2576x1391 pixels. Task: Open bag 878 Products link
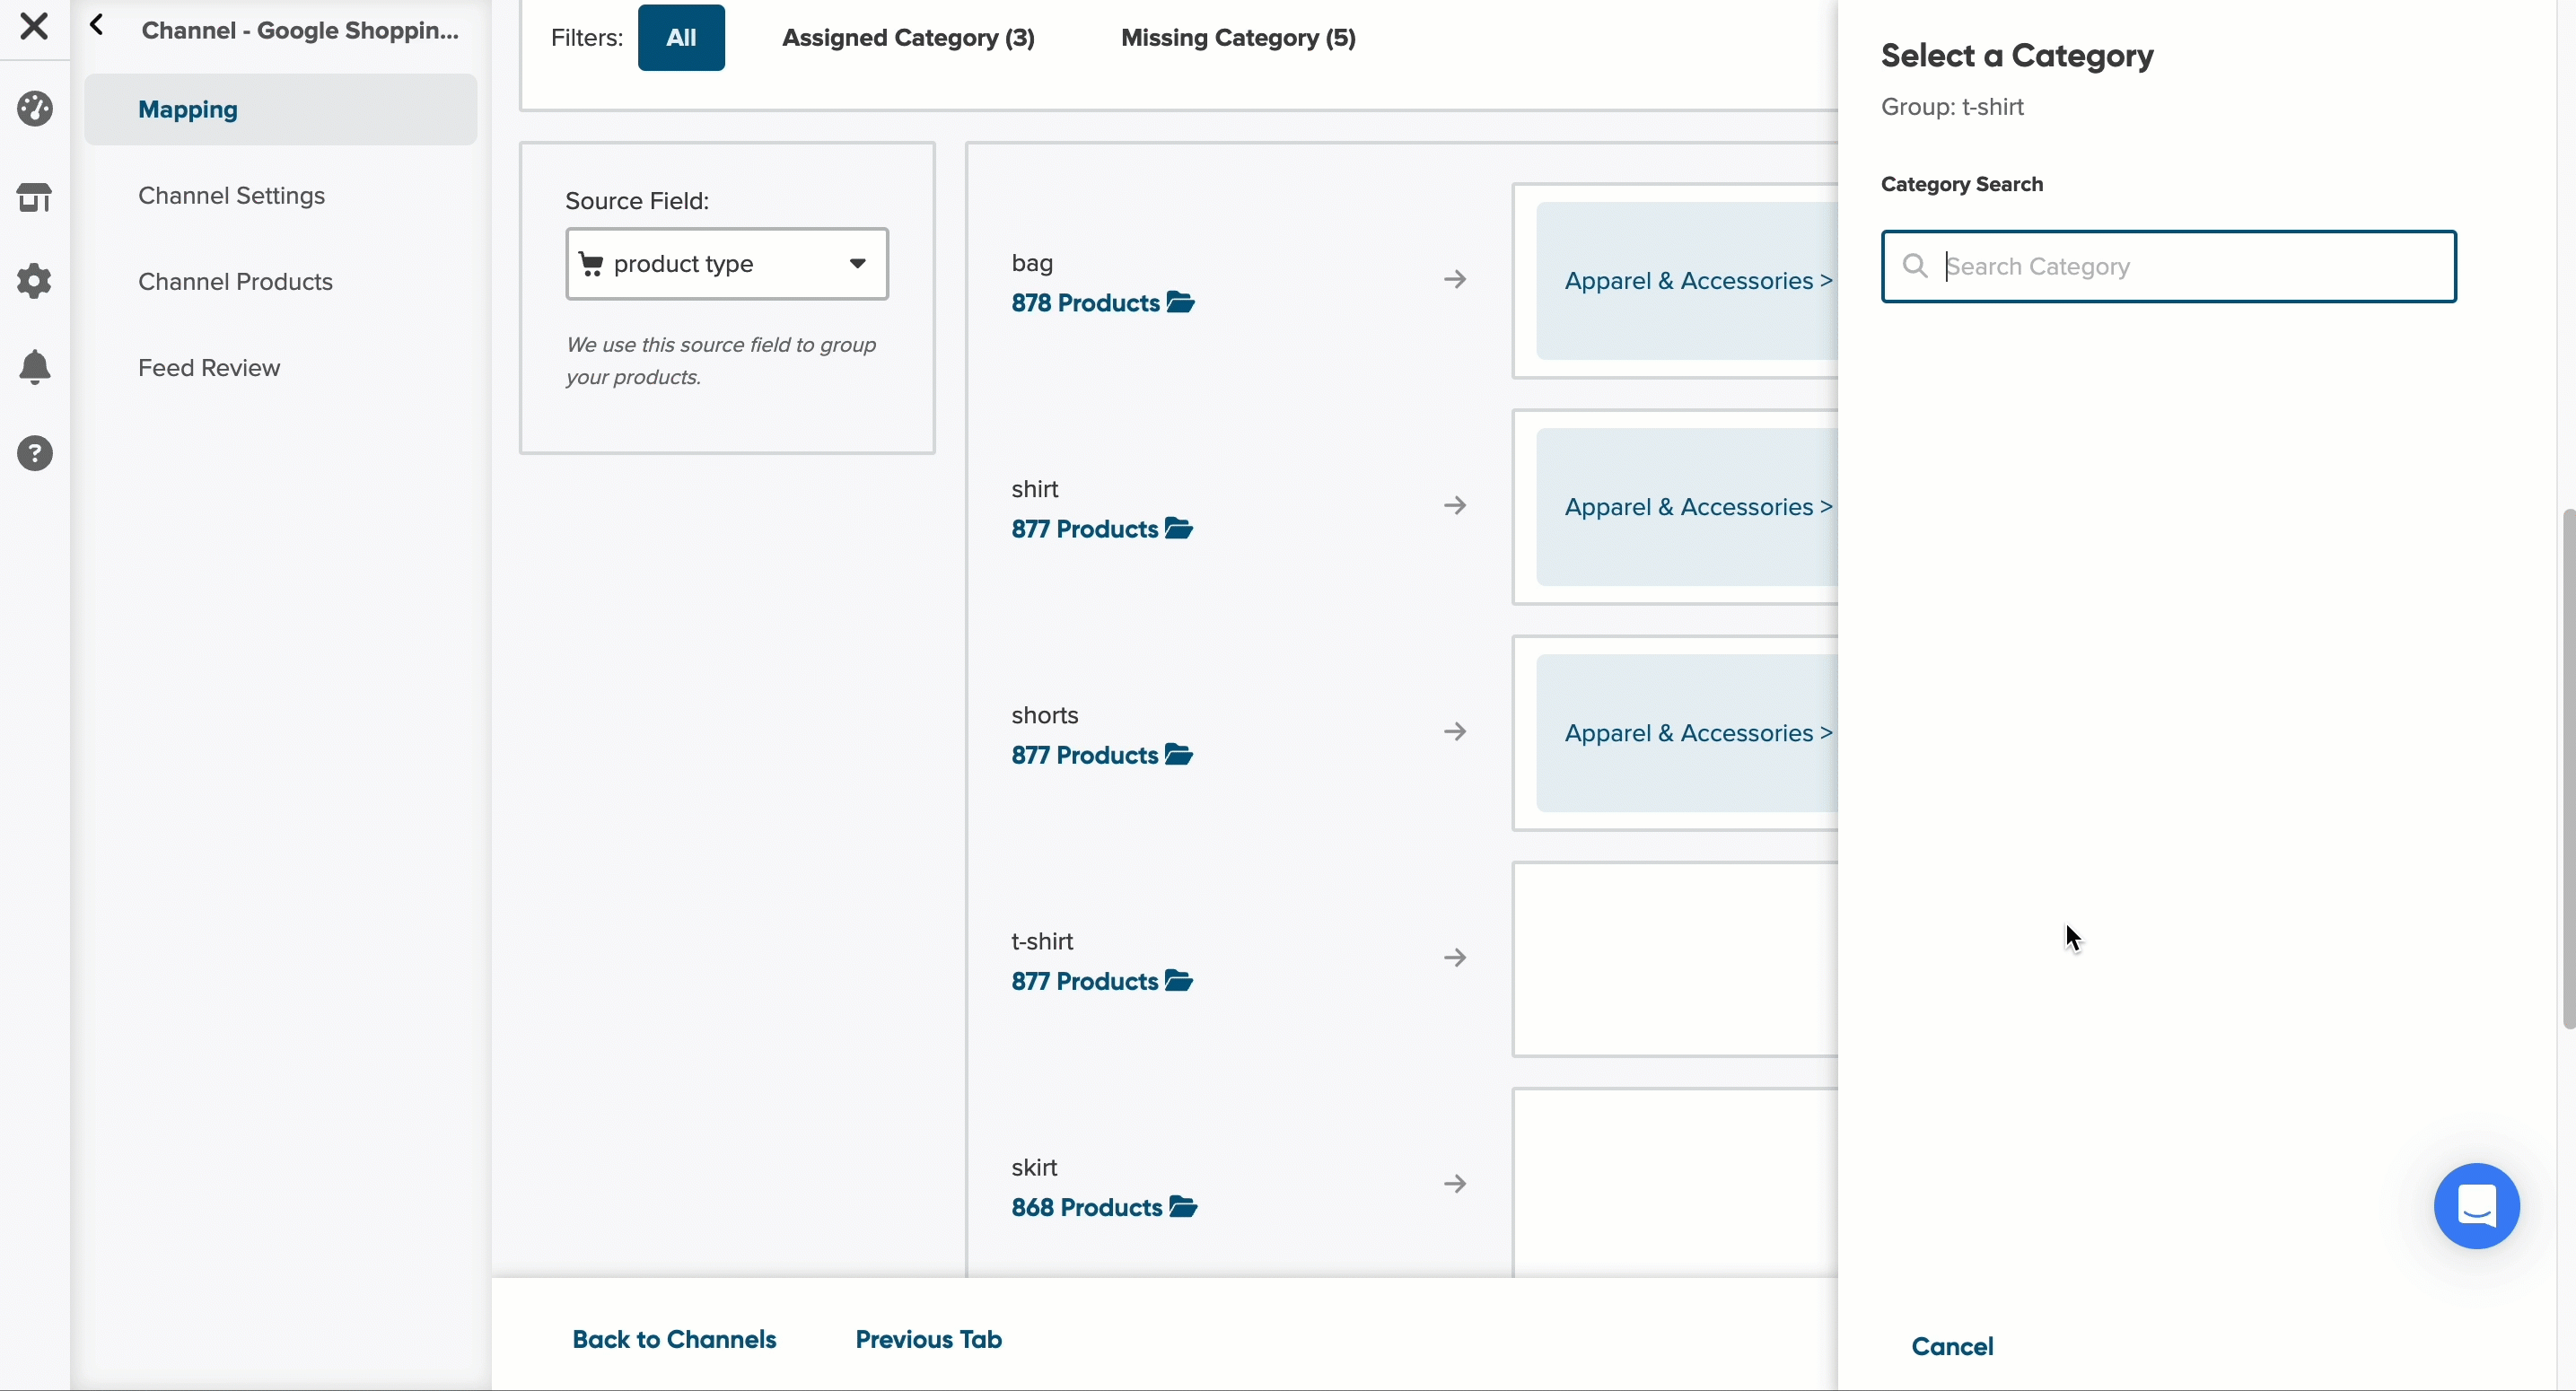pos(1085,303)
